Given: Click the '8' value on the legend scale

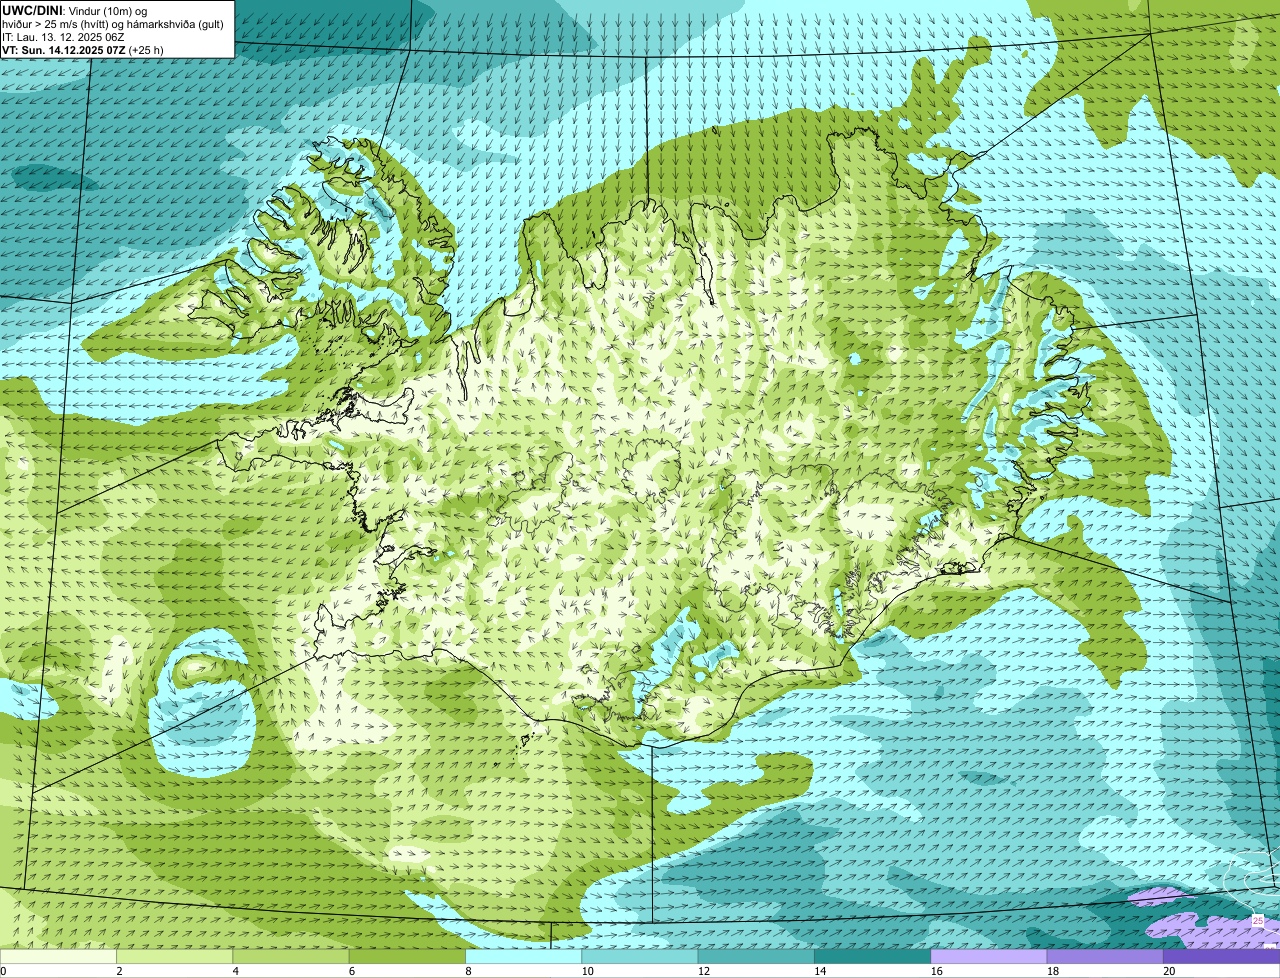Looking at the screenshot, I should [468, 971].
